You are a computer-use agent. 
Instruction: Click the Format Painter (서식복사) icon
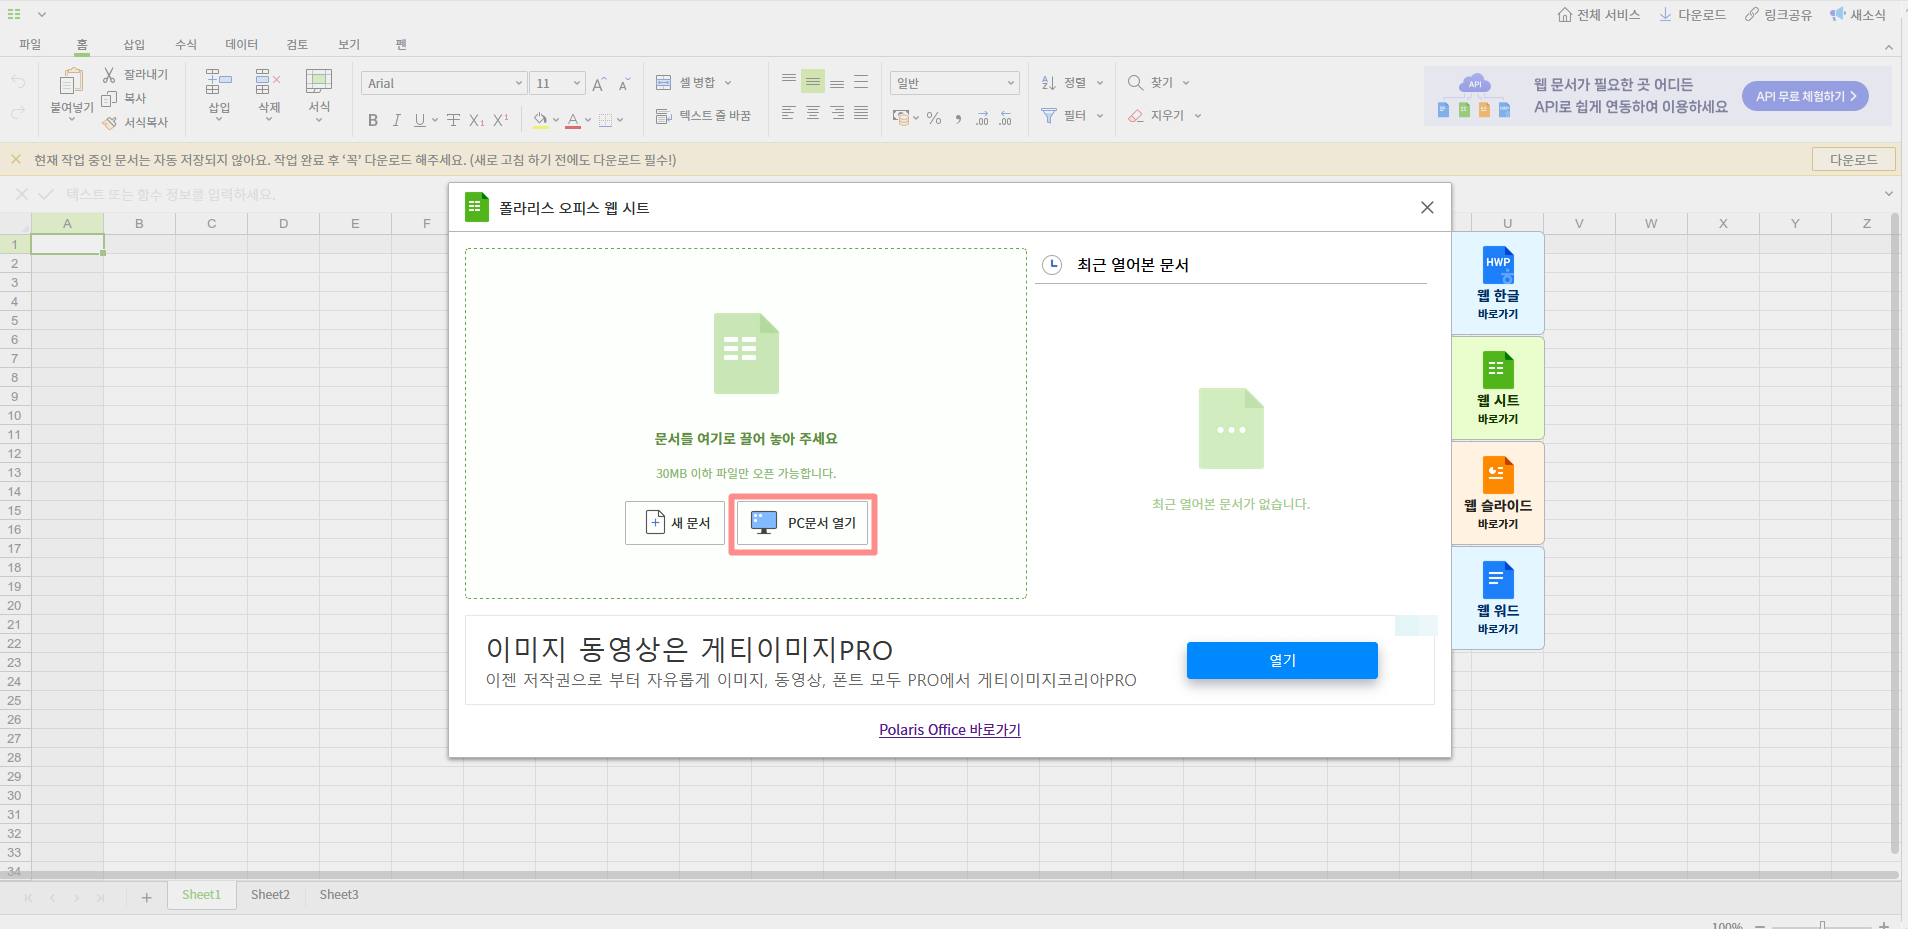point(109,122)
